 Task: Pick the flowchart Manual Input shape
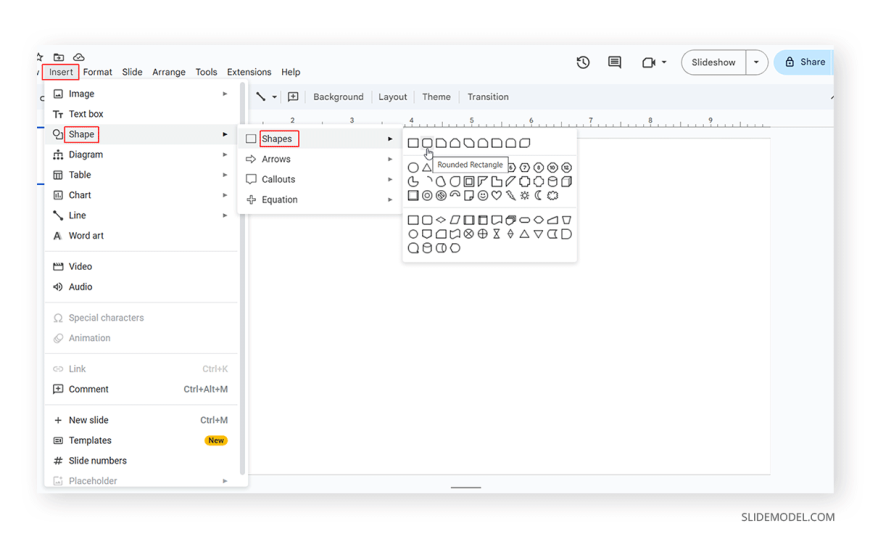[553, 220]
